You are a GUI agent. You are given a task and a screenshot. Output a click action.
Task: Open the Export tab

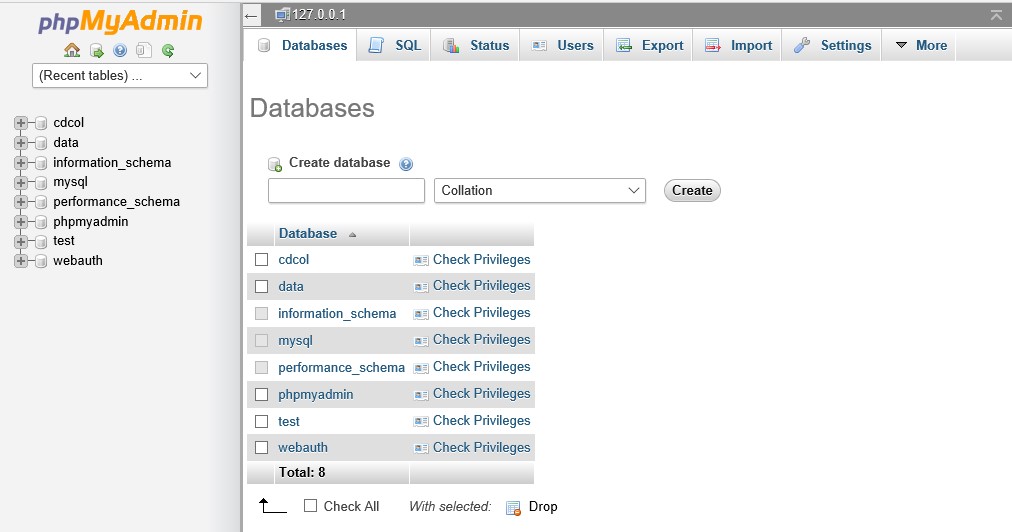click(650, 45)
